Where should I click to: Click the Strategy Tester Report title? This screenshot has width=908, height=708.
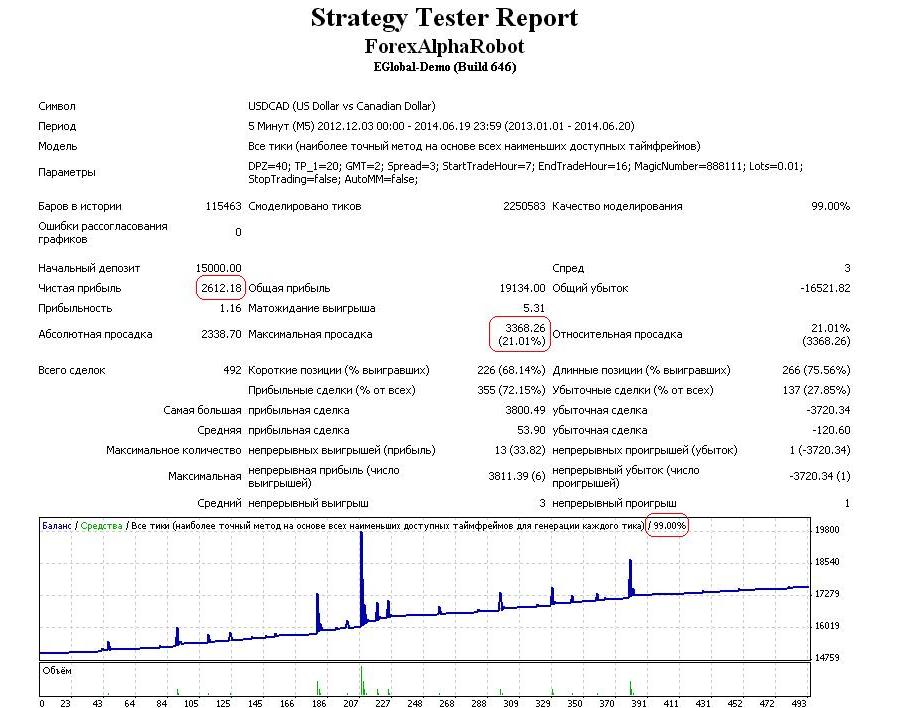coord(444,18)
